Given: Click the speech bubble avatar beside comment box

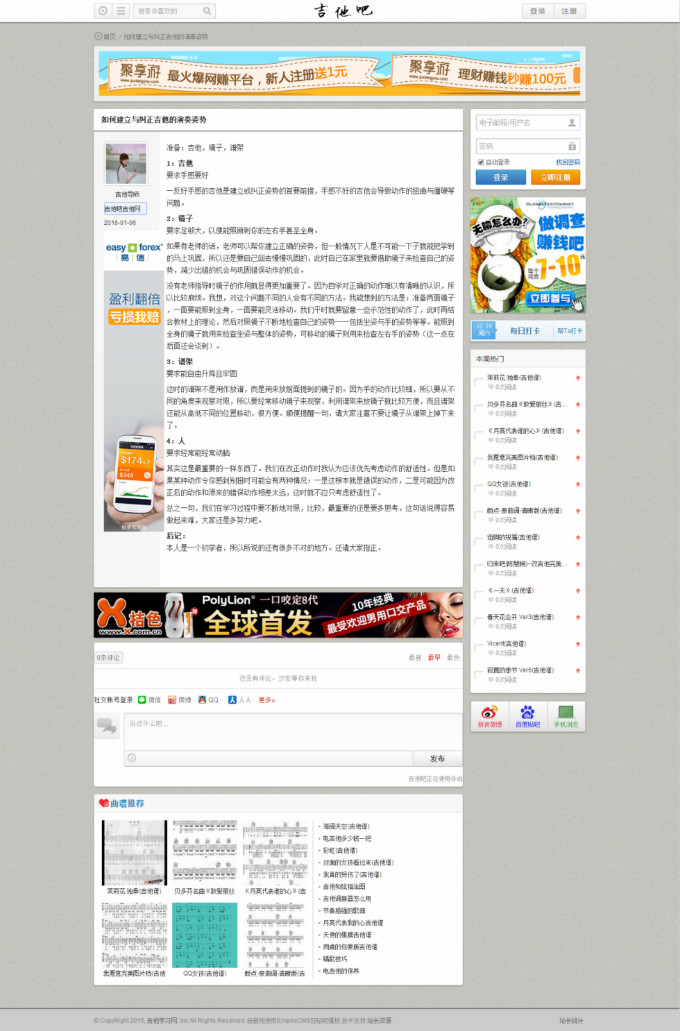Looking at the screenshot, I should 107,725.
